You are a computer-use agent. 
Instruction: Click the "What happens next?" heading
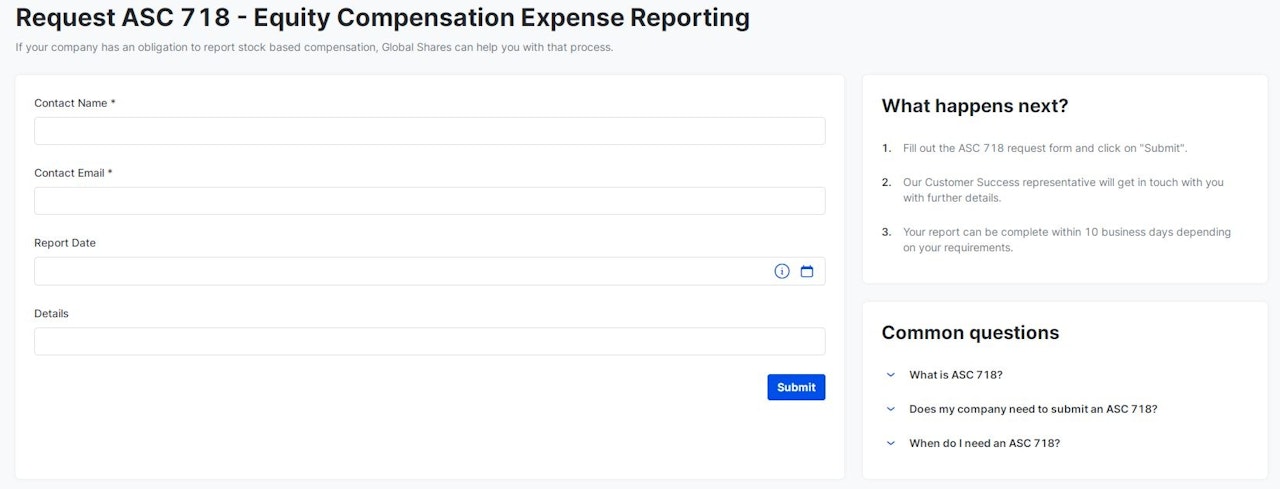[975, 106]
